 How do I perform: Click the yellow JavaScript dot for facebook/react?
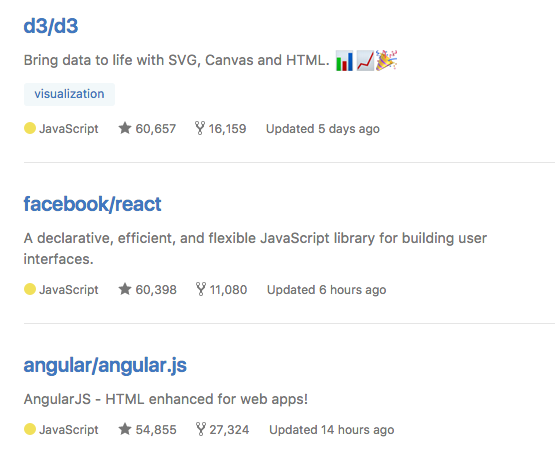click(30, 289)
